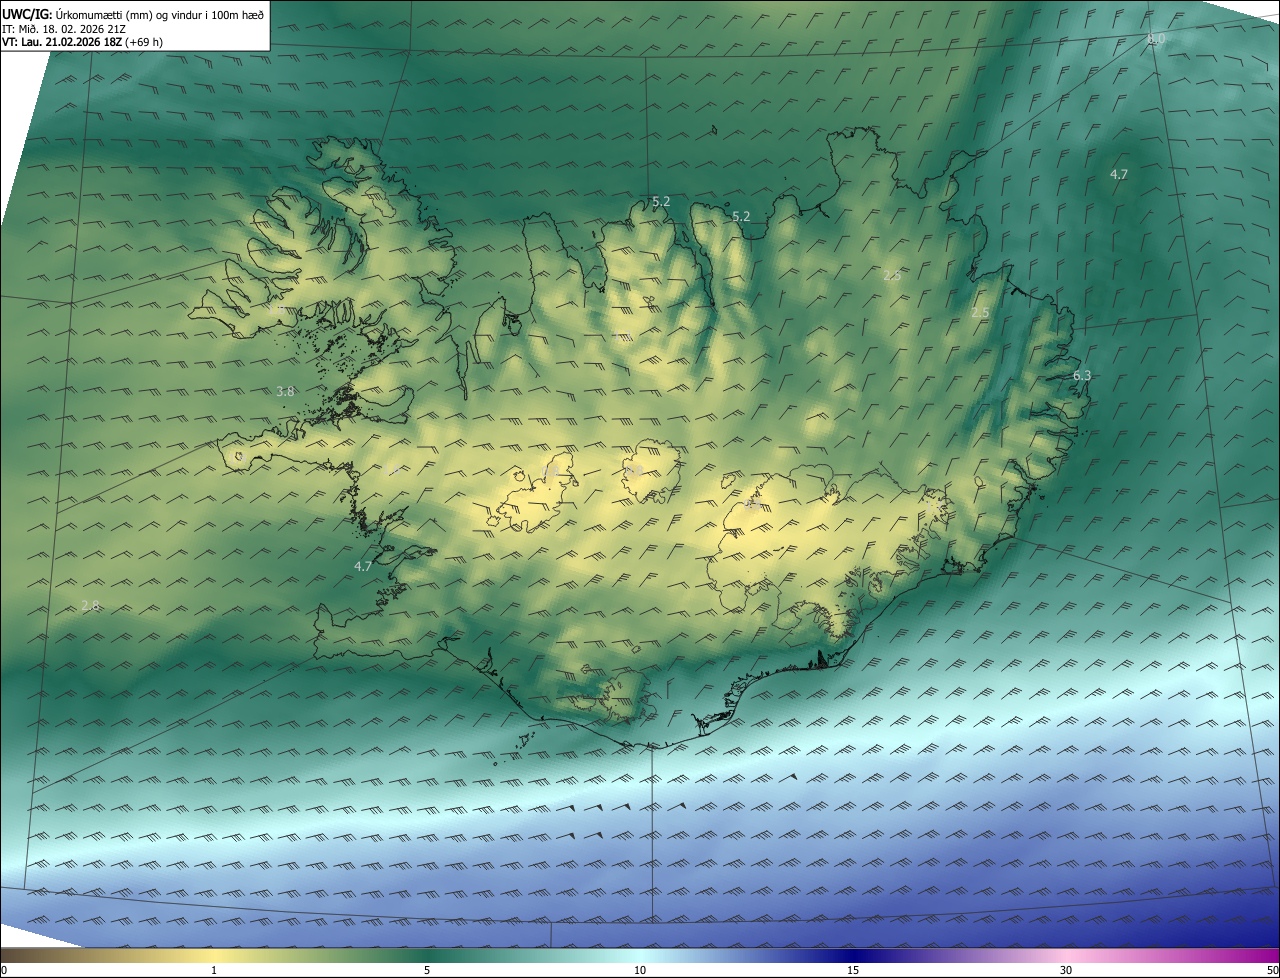The height and width of the screenshot is (978, 1280).
Task: Click the "1" tick on the color scale
Action: (x=214, y=970)
